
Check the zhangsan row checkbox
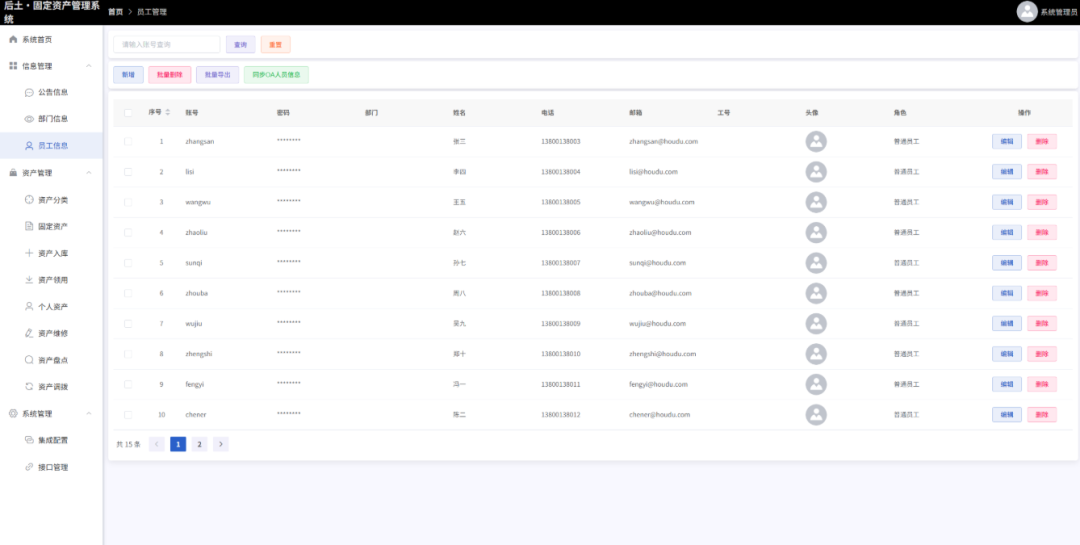[x=128, y=141]
